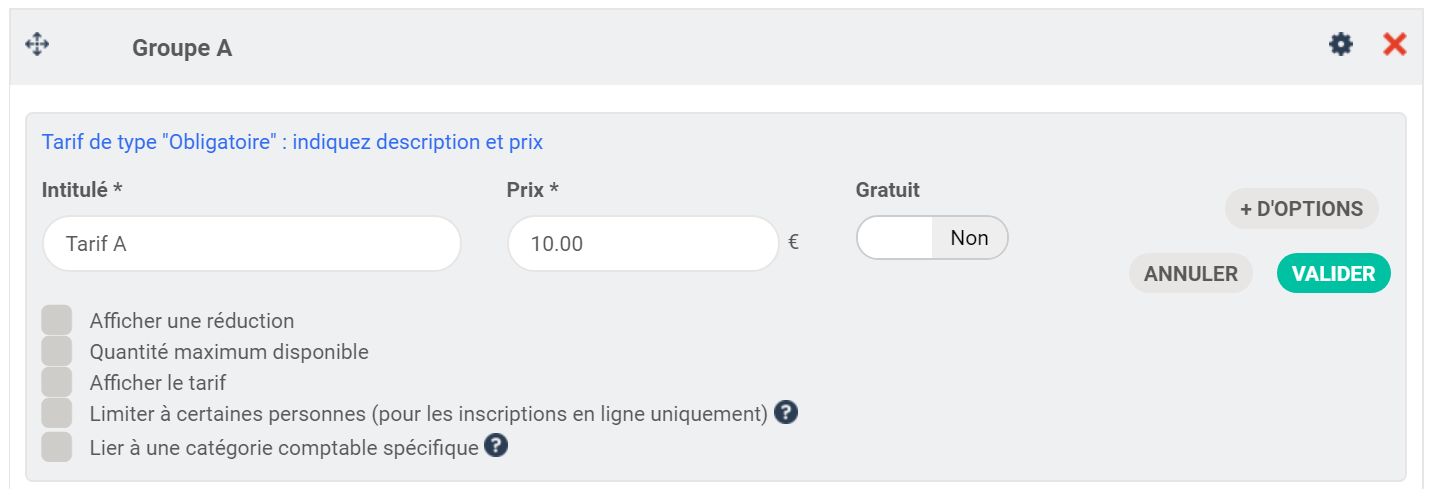Click the blue "Tarif de type Obligatoire" hint text
The height and width of the screenshot is (489, 1435).
292,142
